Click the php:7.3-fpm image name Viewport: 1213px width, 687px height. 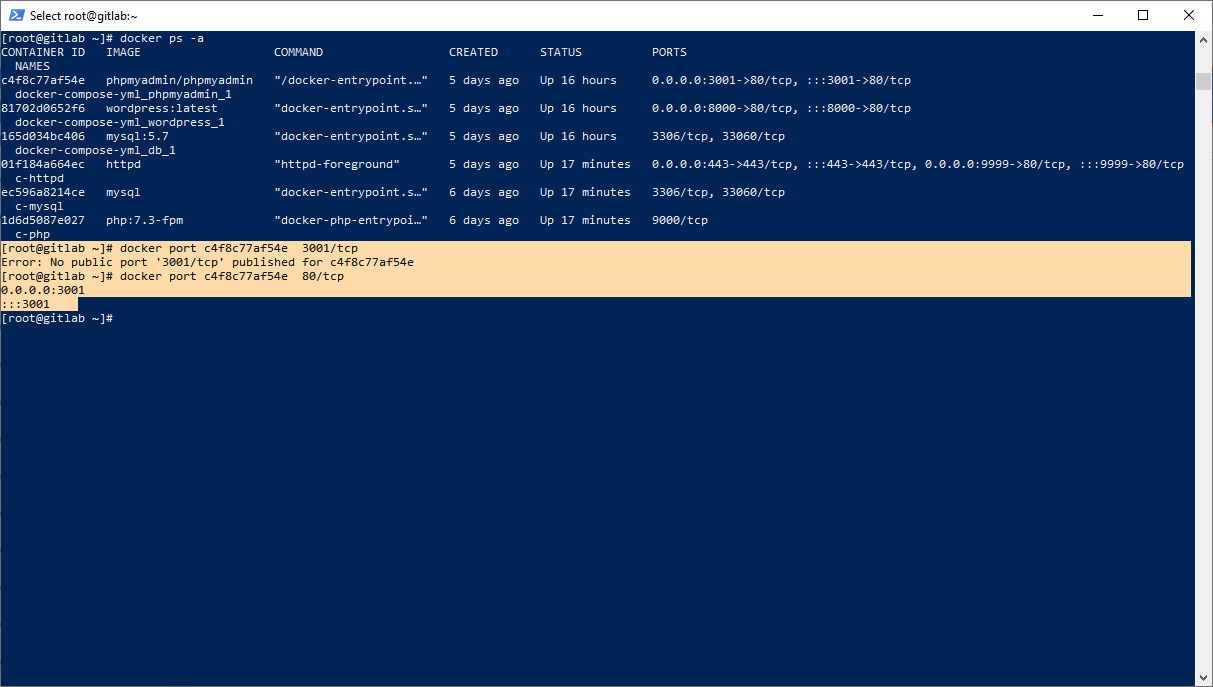pos(144,220)
